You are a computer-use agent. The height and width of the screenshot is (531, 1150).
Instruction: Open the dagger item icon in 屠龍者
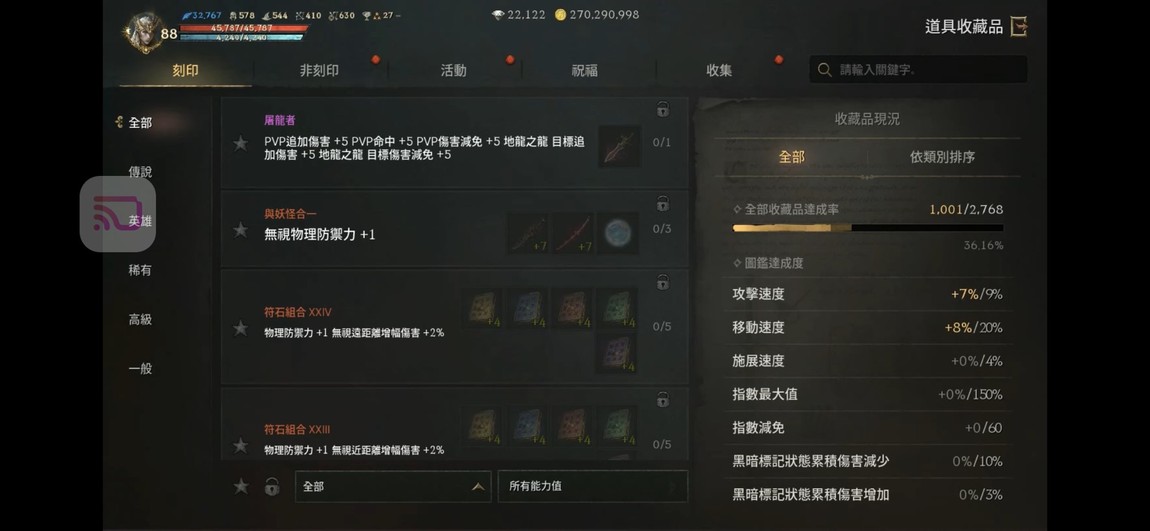click(619, 146)
